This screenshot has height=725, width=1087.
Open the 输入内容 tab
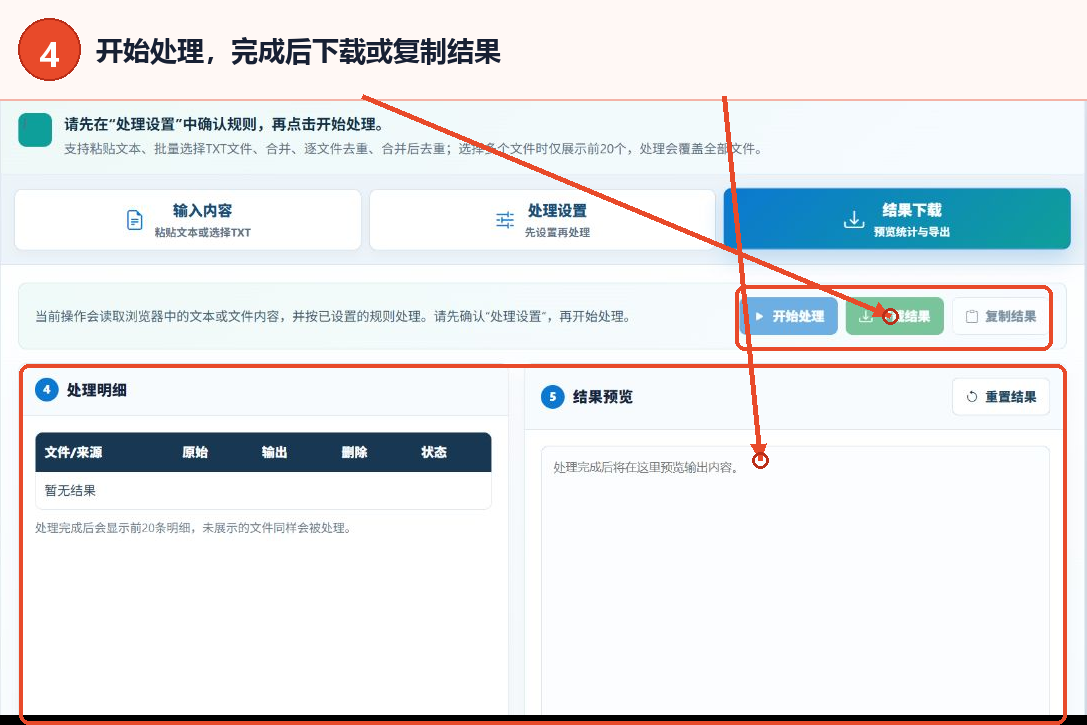point(188,220)
